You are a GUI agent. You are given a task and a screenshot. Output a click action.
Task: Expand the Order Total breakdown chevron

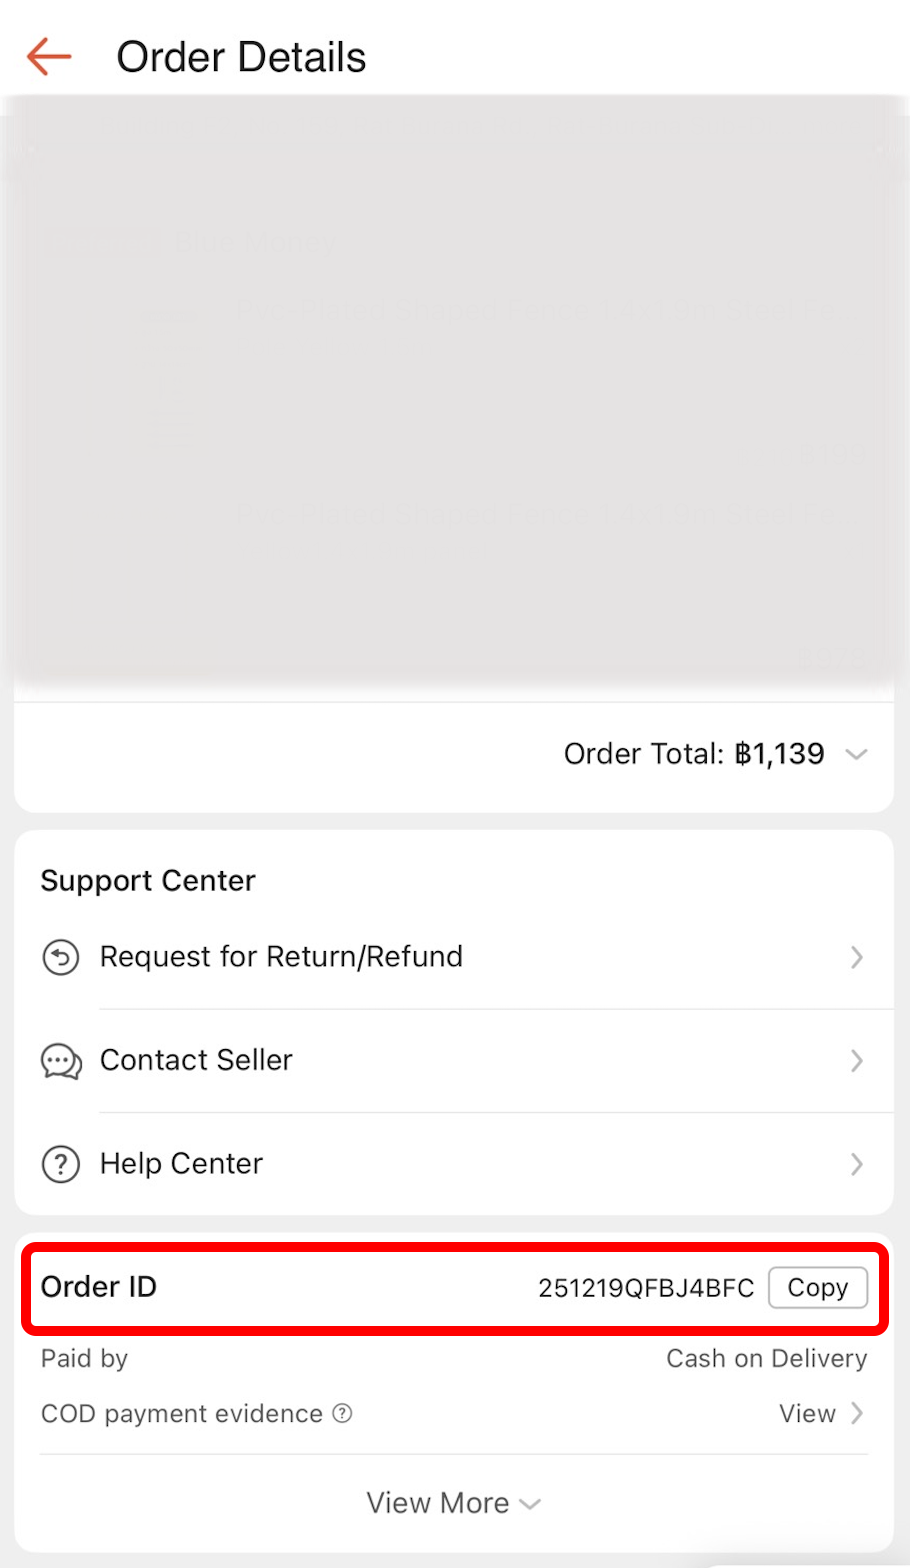click(x=856, y=754)
